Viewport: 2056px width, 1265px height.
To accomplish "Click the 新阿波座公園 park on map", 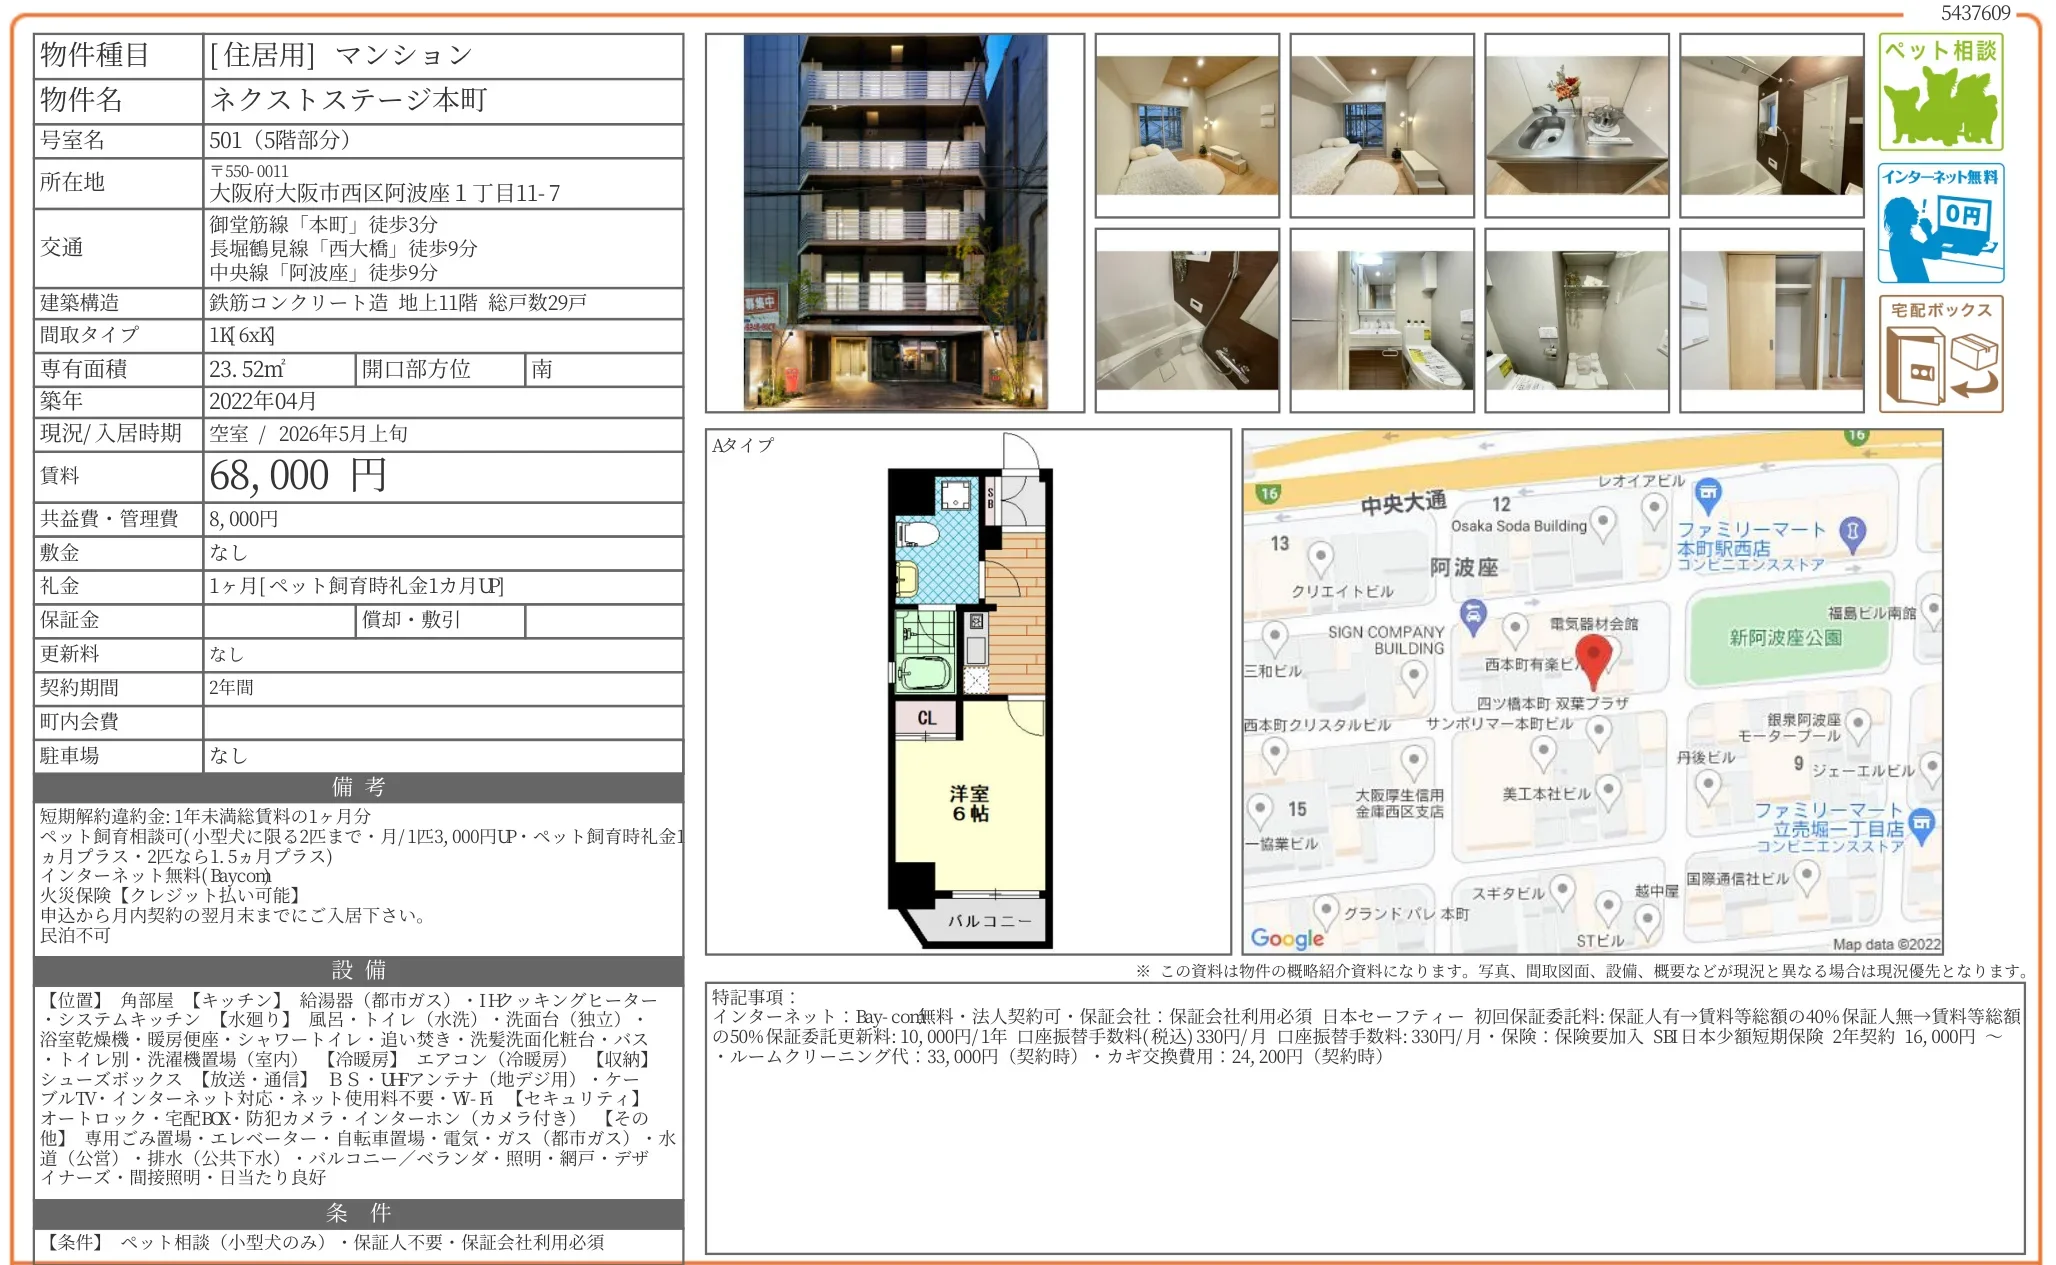I will (1786, 638).
